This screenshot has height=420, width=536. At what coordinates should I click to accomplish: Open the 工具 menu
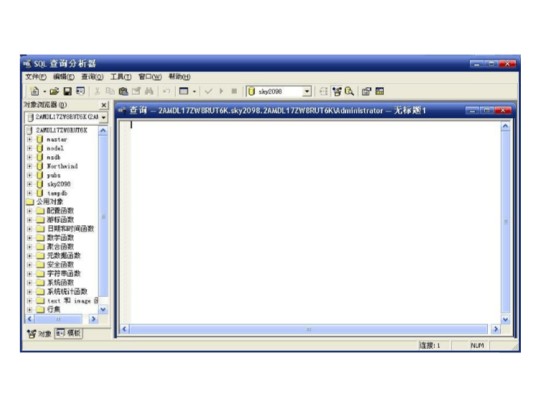click(121, 77)
